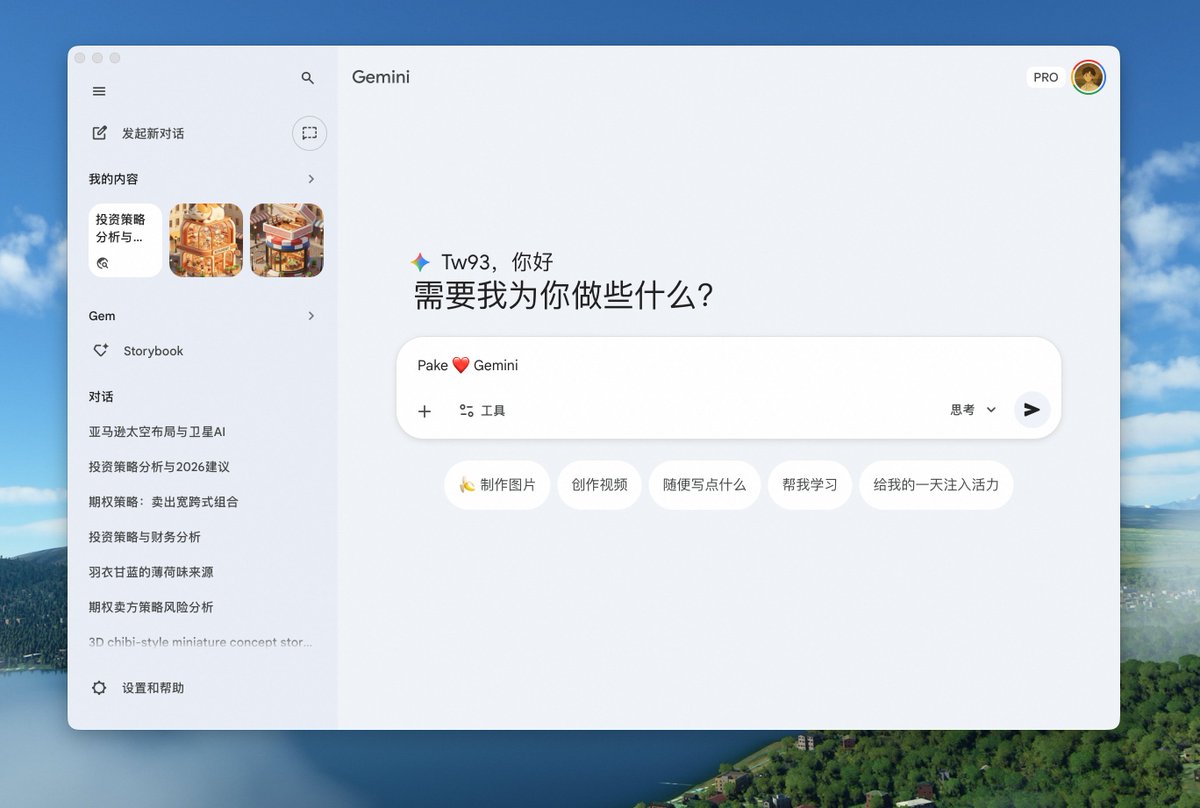Open the 思考 model mode dropdown
Viewport: 1200px width, 808px height.
(x=970, y=409)
